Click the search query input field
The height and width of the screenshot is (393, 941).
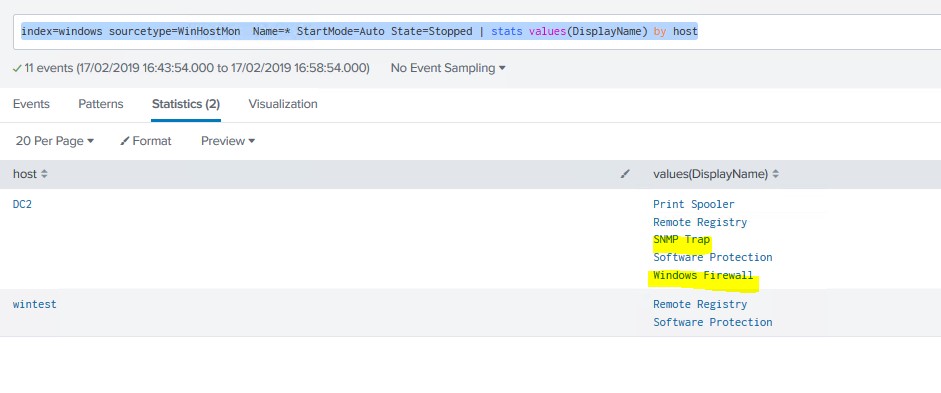(x=477, y=32)
